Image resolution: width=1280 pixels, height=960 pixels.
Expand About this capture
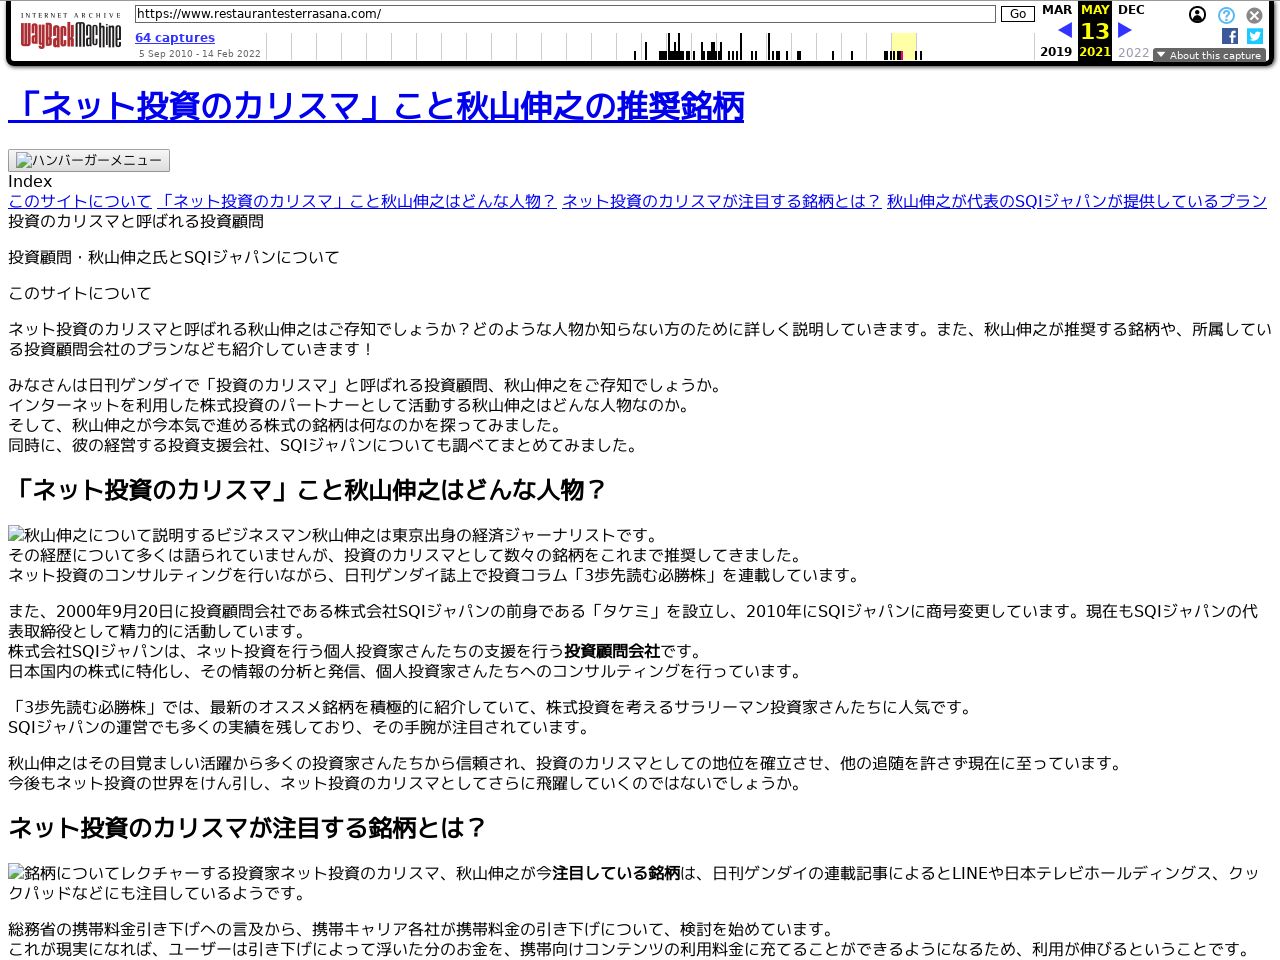pos(1209,55)
